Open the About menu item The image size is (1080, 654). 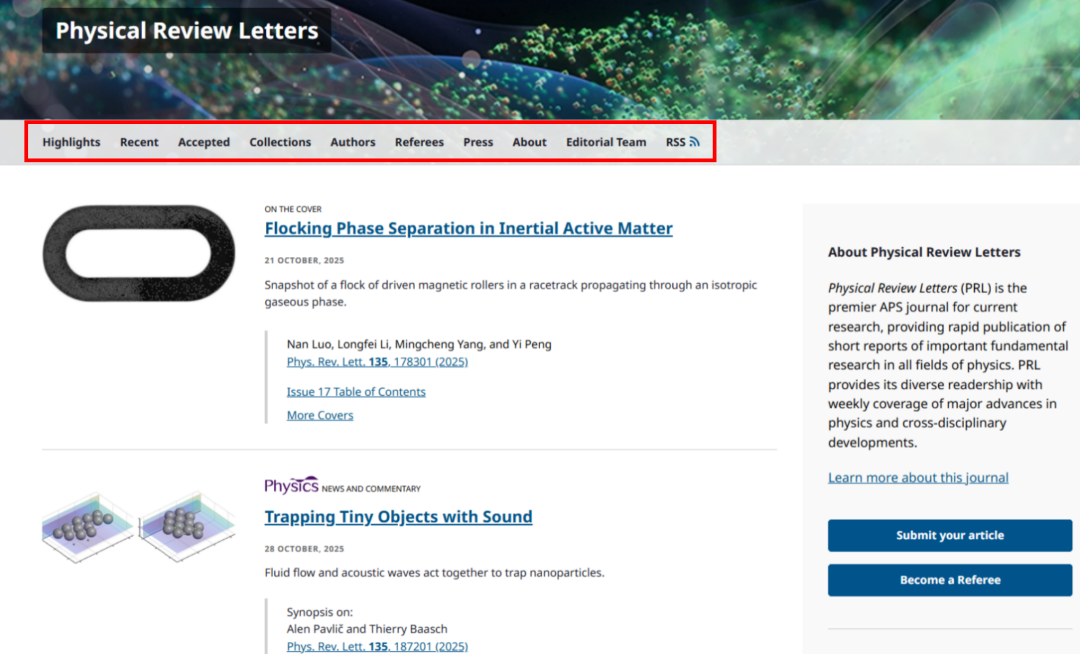click(x=529, y=142)
